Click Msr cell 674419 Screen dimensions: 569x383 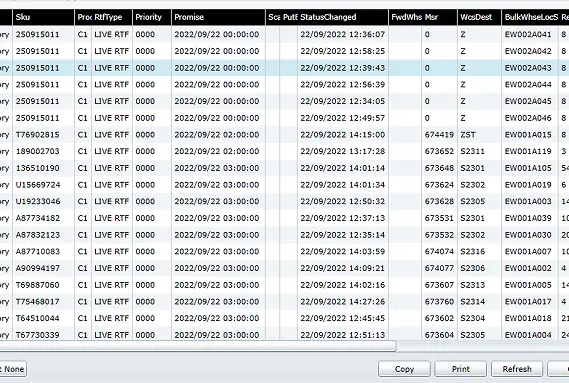(x=439, y=135)
